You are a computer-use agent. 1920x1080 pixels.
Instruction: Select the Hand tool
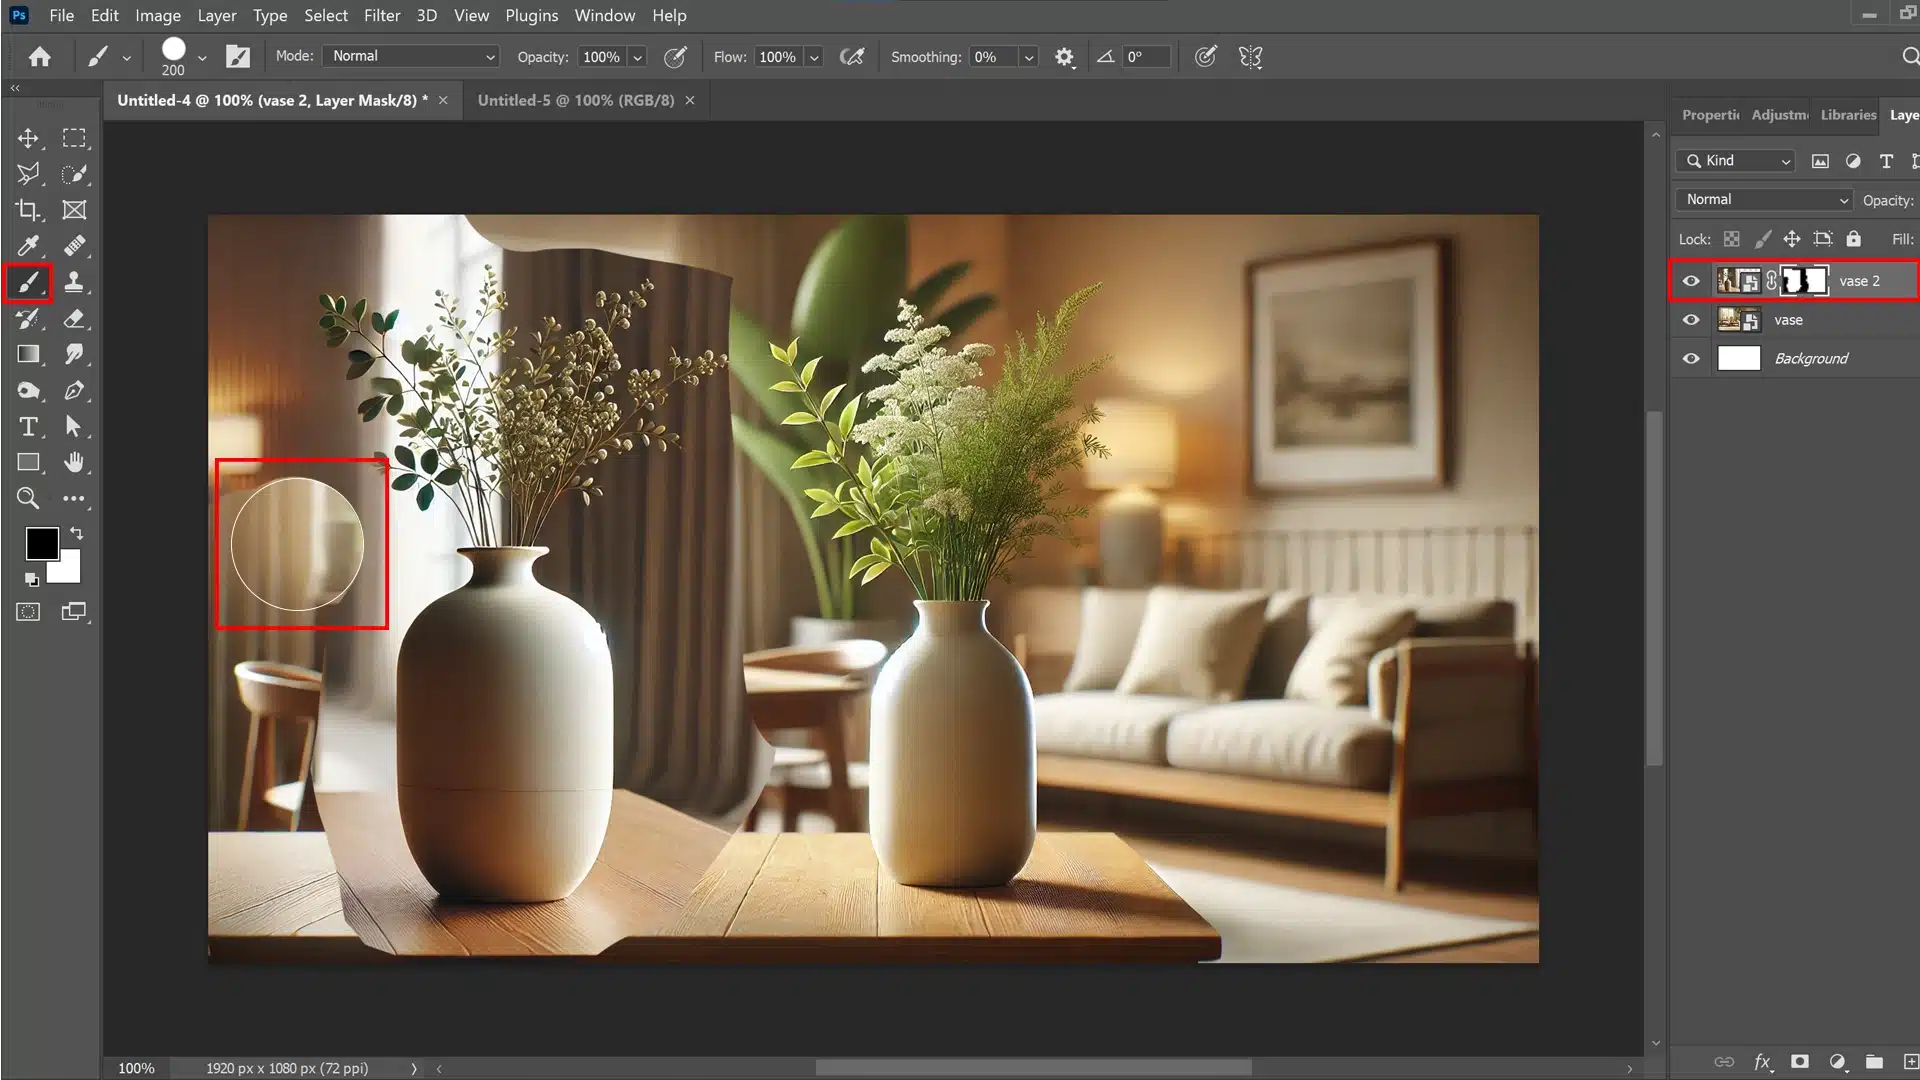[74, 462]
